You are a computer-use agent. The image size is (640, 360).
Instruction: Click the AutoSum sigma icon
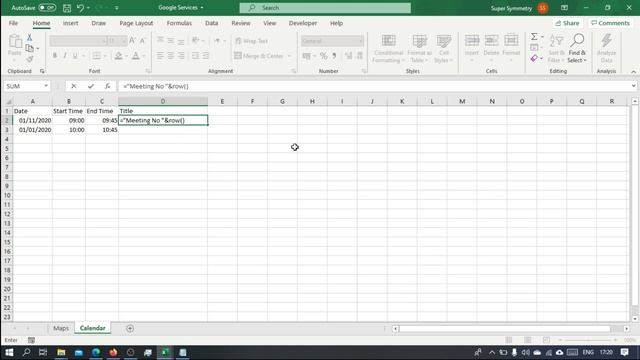pyautogui.click(x=534, y=37)
